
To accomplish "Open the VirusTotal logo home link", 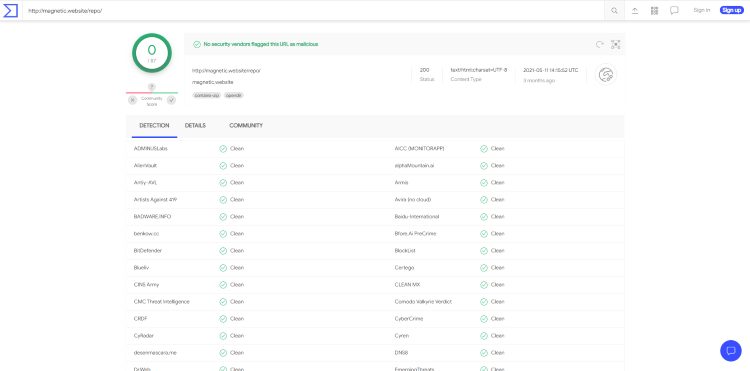I will (11, 10).
